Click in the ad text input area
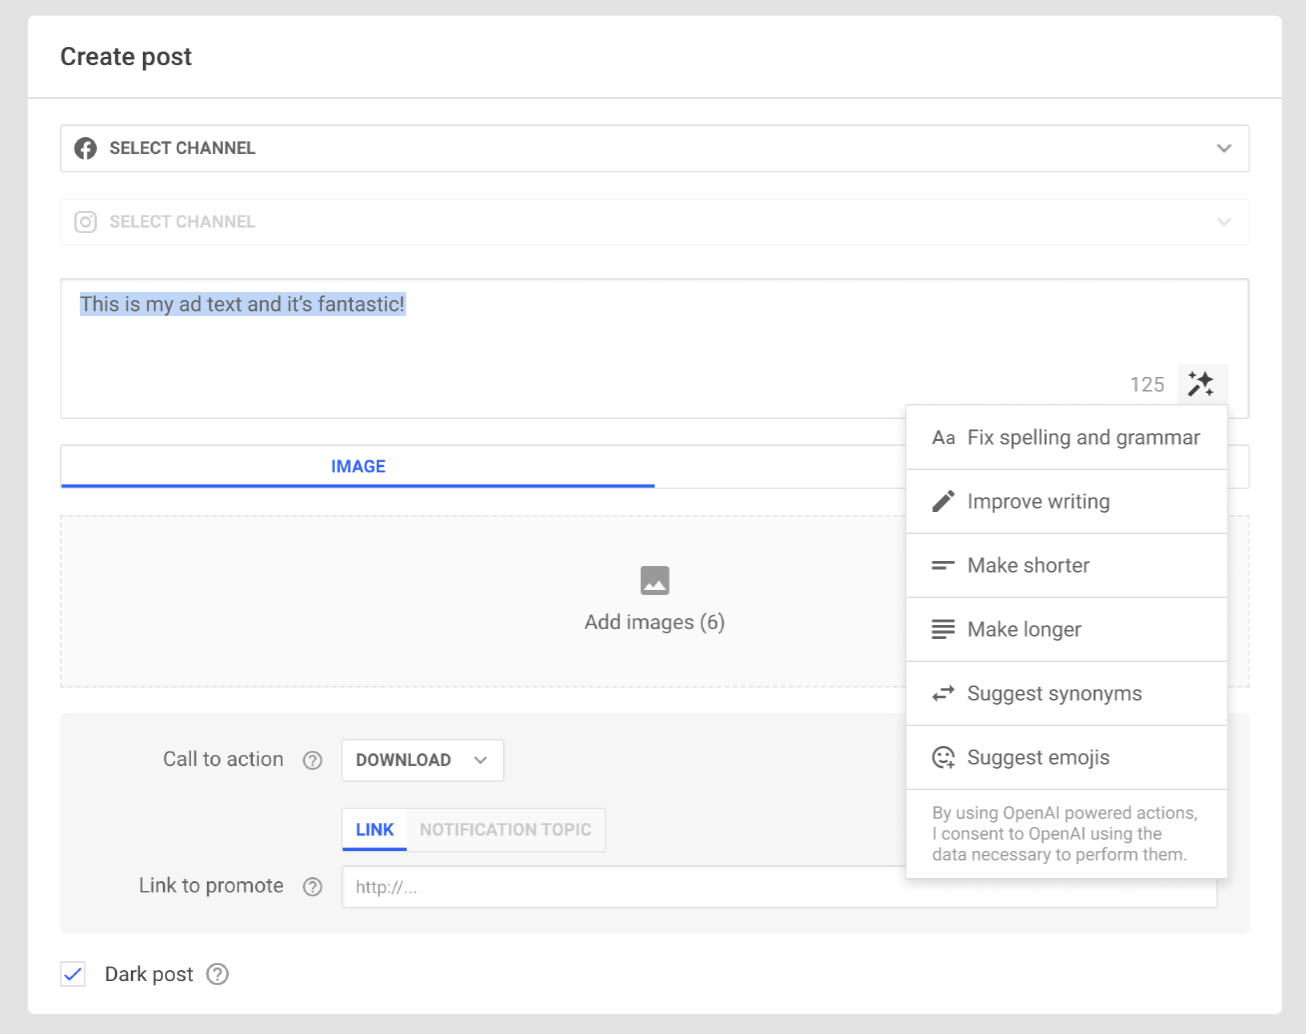1306x1034 pixels. click(655, 348)
